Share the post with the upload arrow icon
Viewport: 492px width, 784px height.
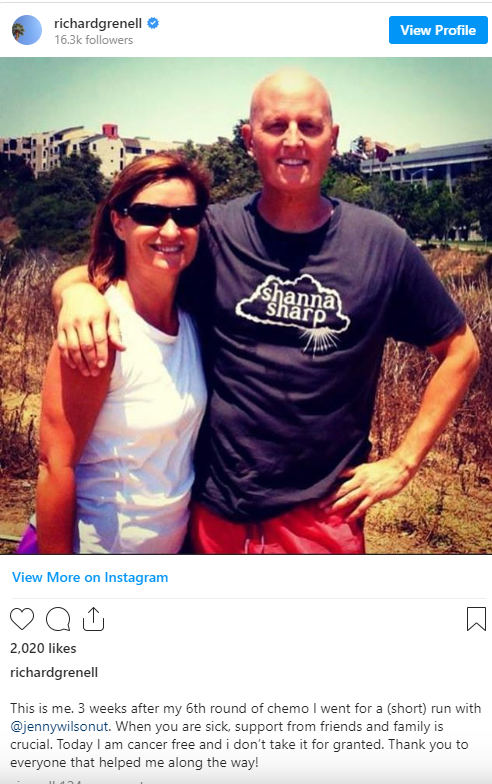(x=93, y=619)
